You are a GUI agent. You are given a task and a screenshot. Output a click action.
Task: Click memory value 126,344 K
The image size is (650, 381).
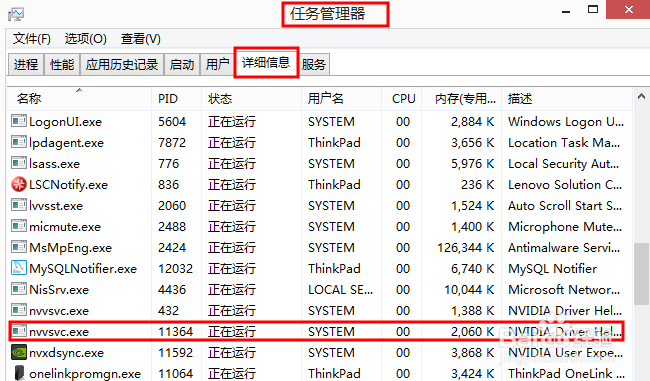click(466, 248)
